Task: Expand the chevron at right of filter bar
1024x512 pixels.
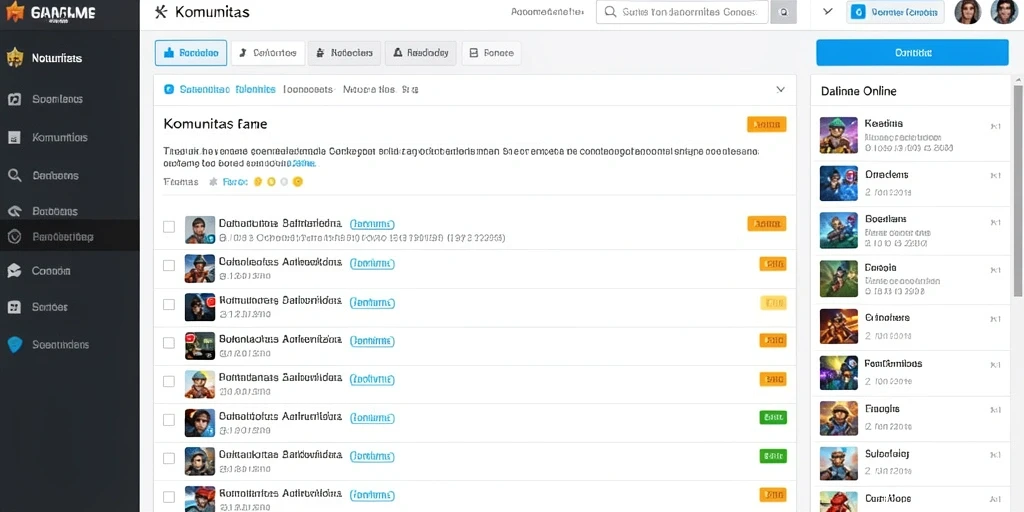Action: (780, 89)
